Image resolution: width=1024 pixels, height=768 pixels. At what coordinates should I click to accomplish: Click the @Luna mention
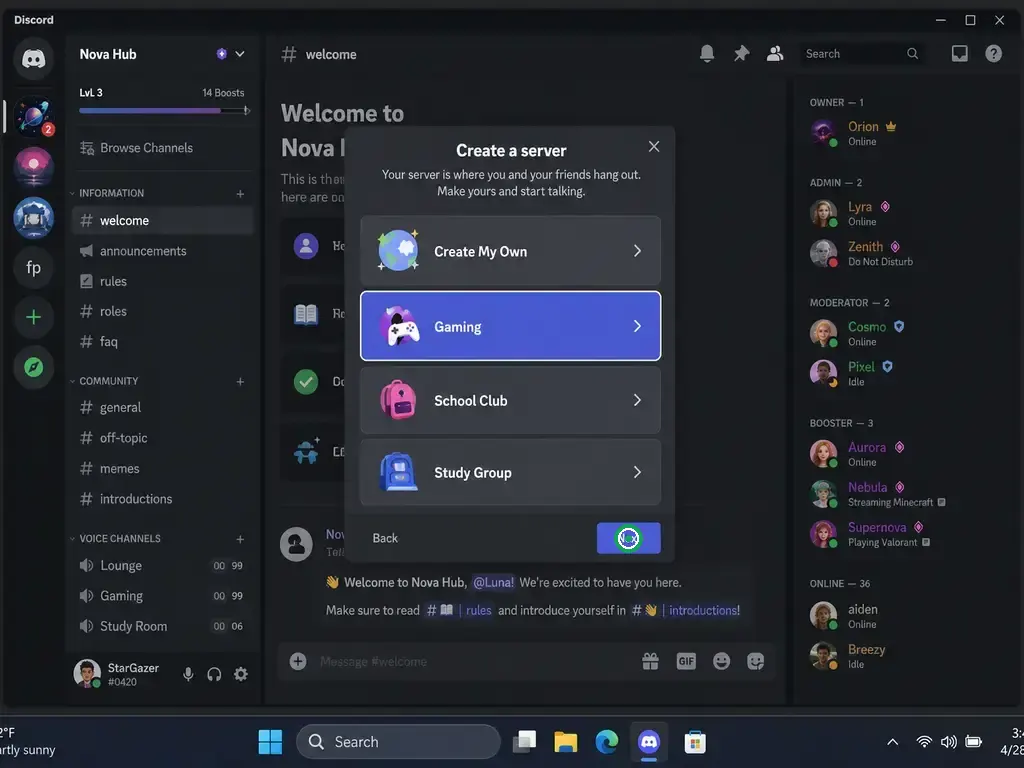493,583
